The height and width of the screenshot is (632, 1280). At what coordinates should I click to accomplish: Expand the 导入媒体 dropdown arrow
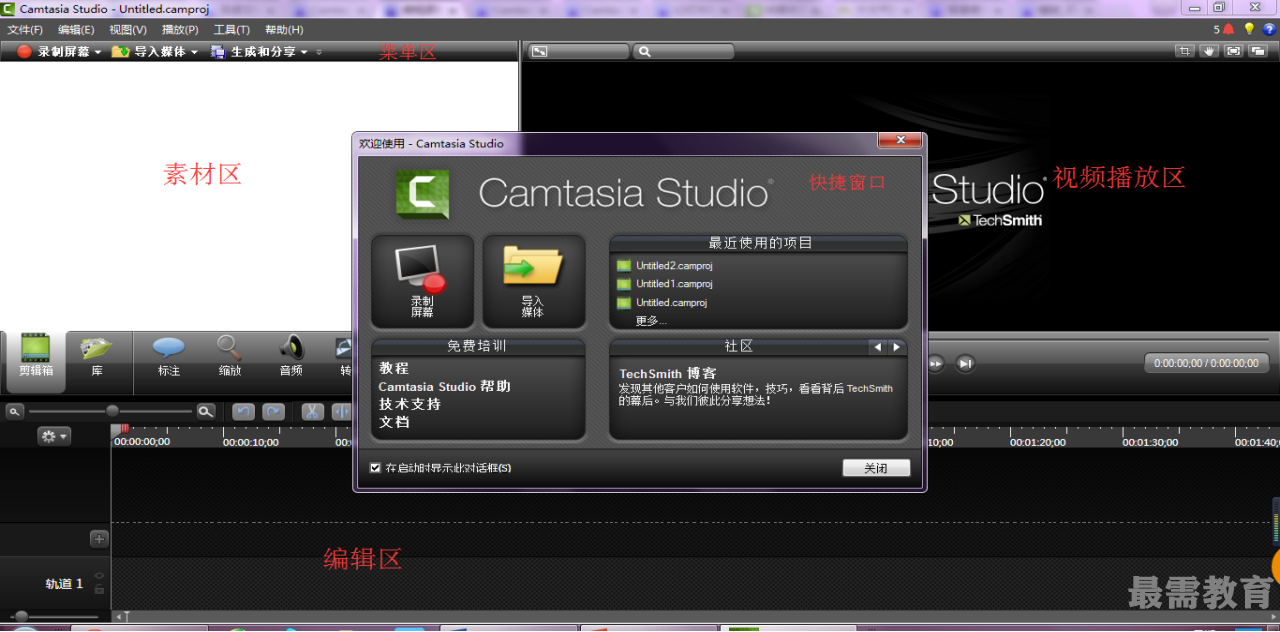pos(194,52)
